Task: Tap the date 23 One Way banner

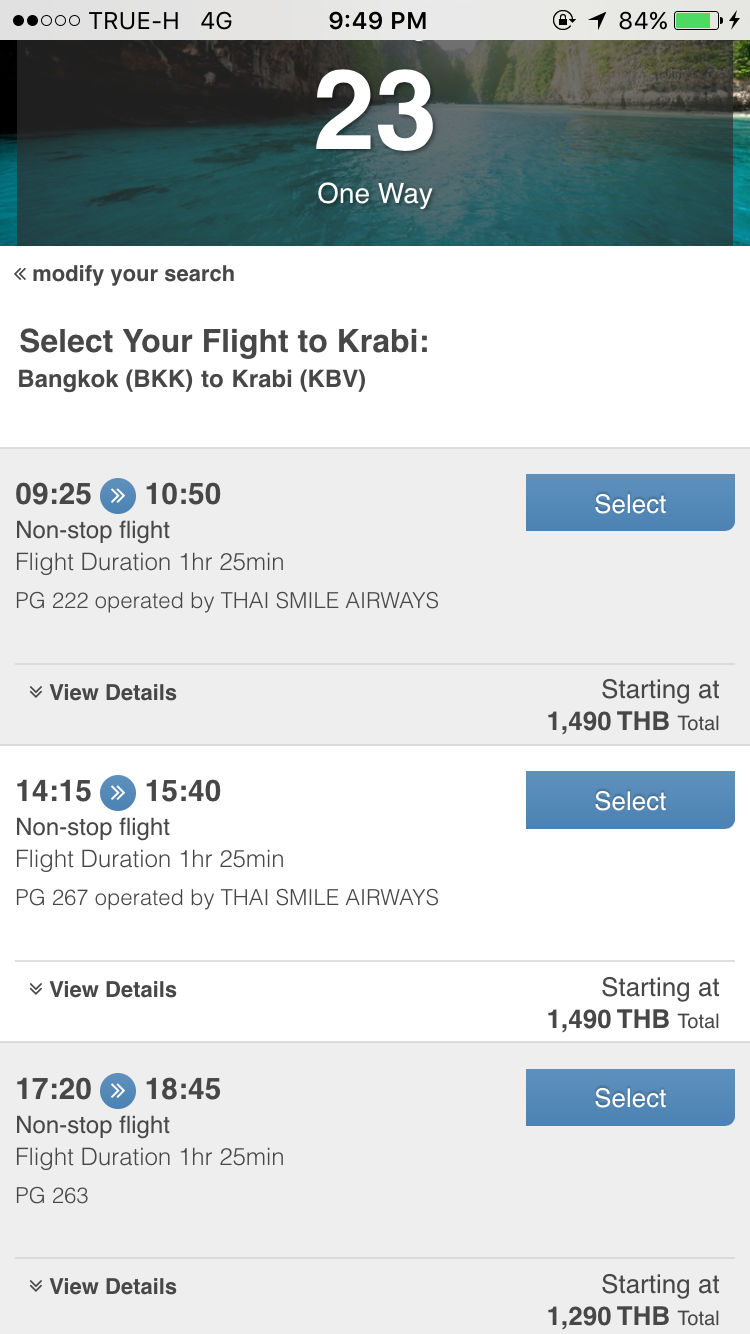Action: coord(375,143)
